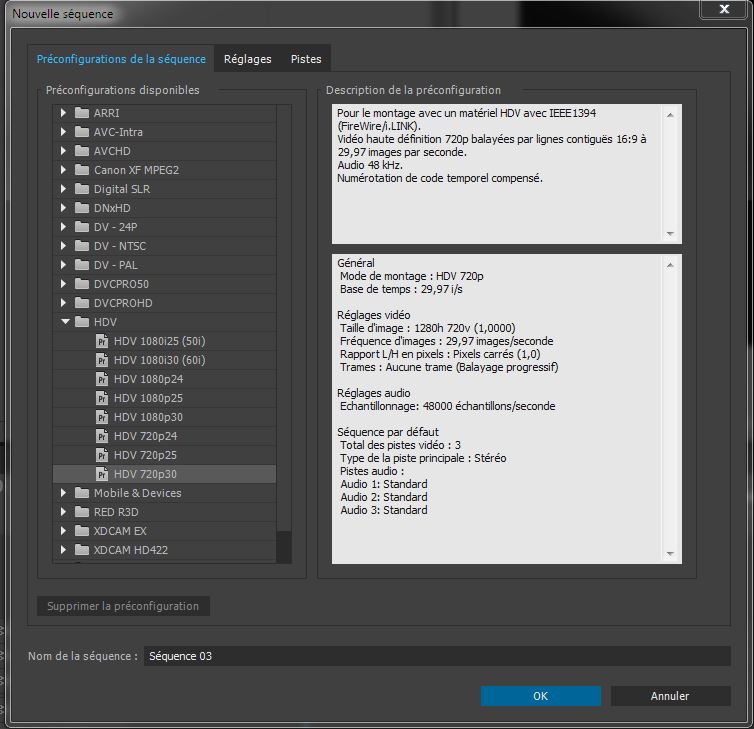Click the DV - NTSC folder icon
This screenshot has height=729, width=754.
[82, 246]
